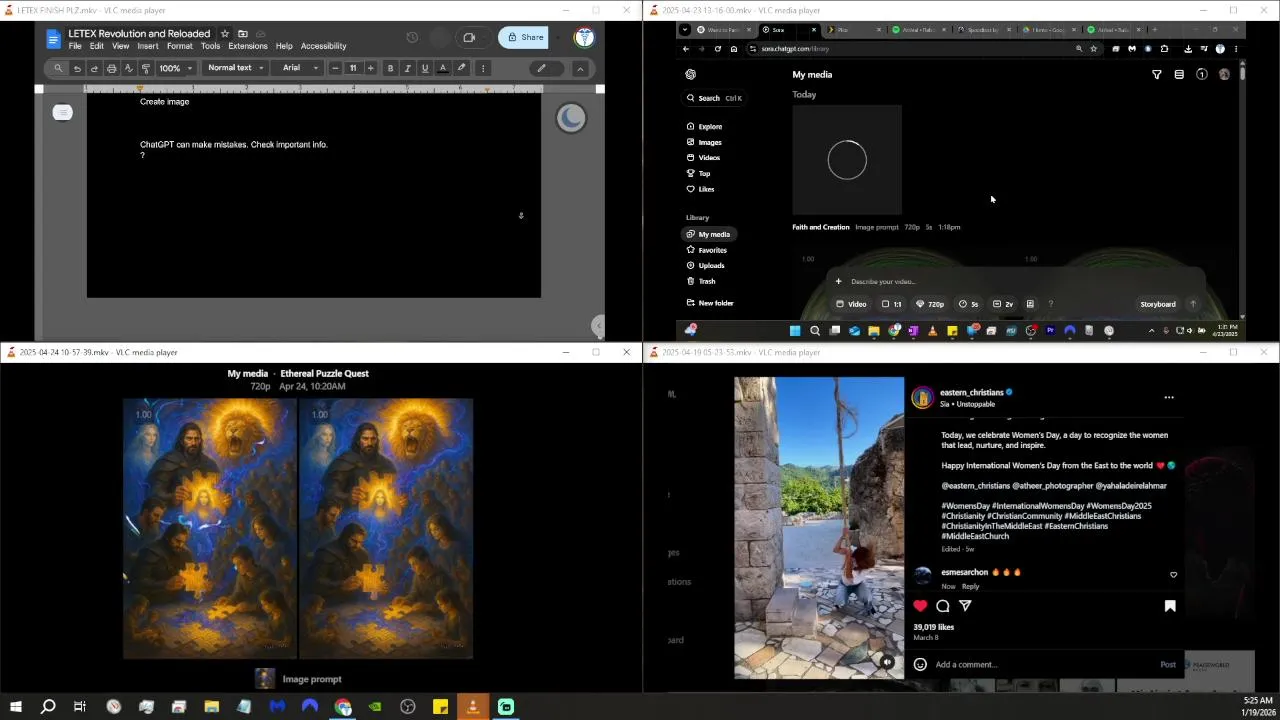Screen dimensions: 1280x720
Task: Save the Instagram post with bookmark icon
Action: point(1170,606)
